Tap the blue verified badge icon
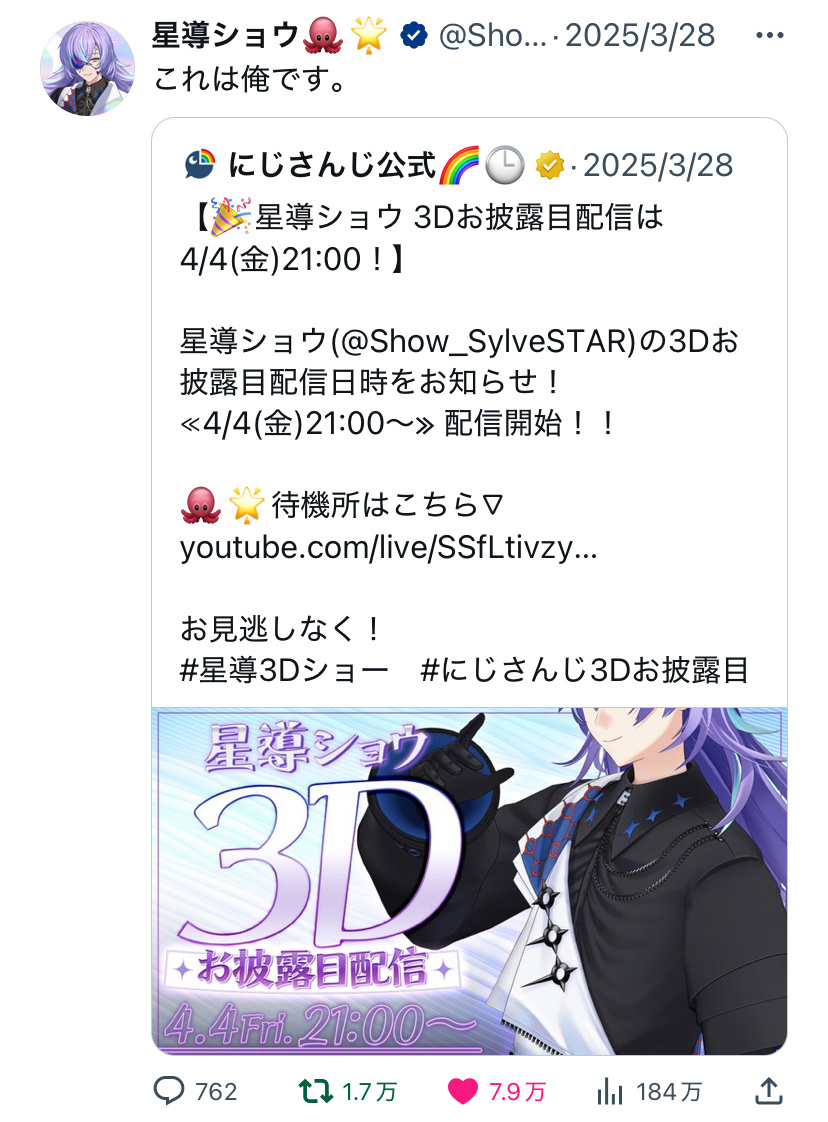This screenshot has width=828, height=1122. coord(414,35)
